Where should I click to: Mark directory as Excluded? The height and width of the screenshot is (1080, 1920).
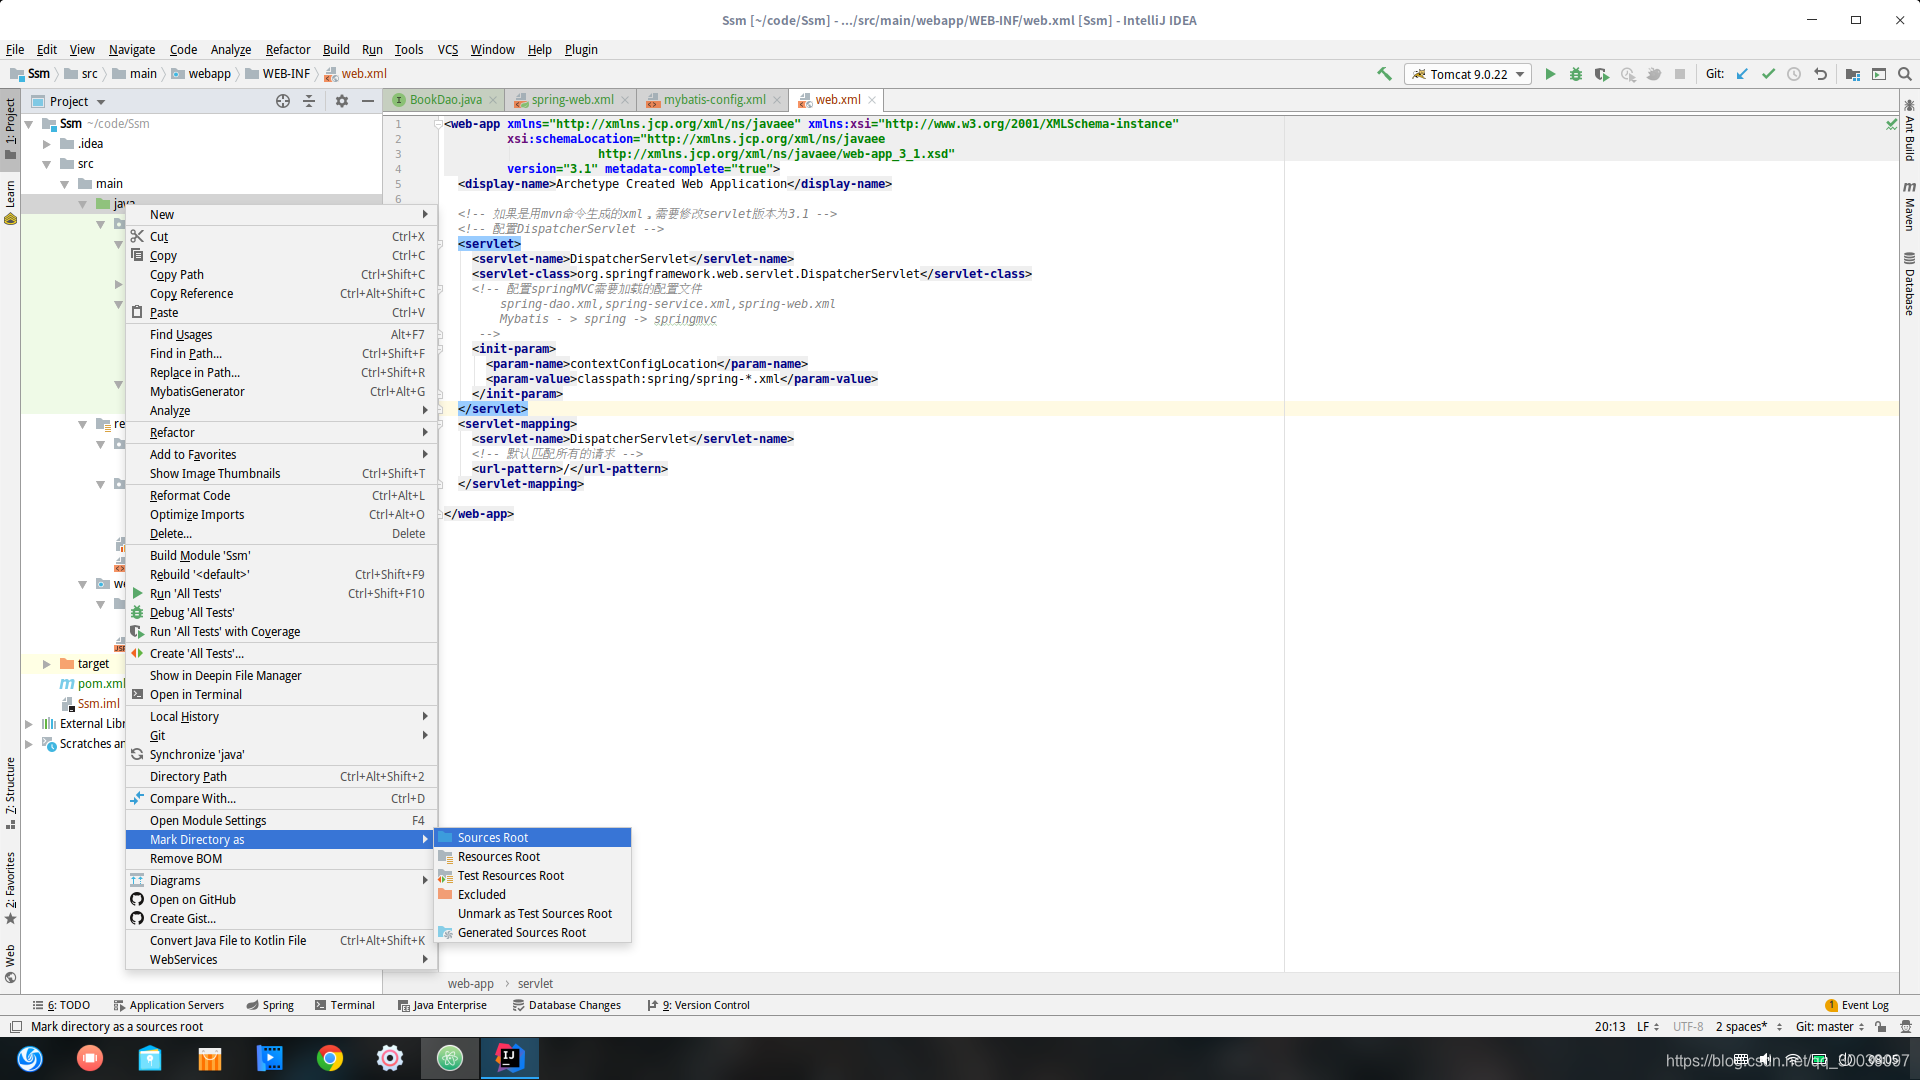[x=533, y=895]
